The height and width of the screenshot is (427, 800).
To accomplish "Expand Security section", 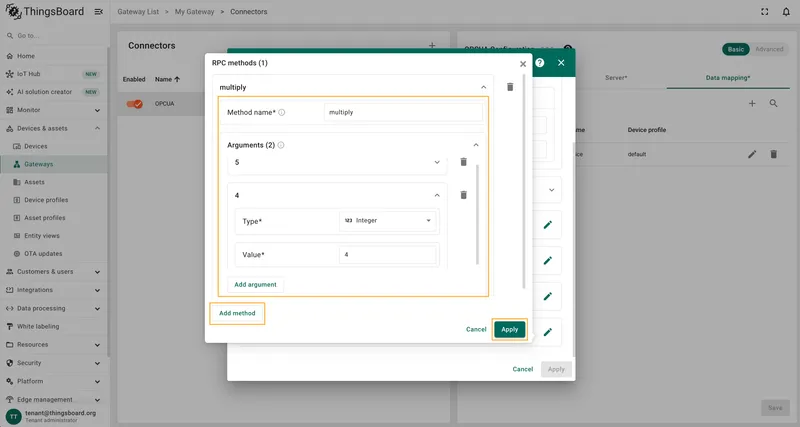I will [x=54, y=363].
